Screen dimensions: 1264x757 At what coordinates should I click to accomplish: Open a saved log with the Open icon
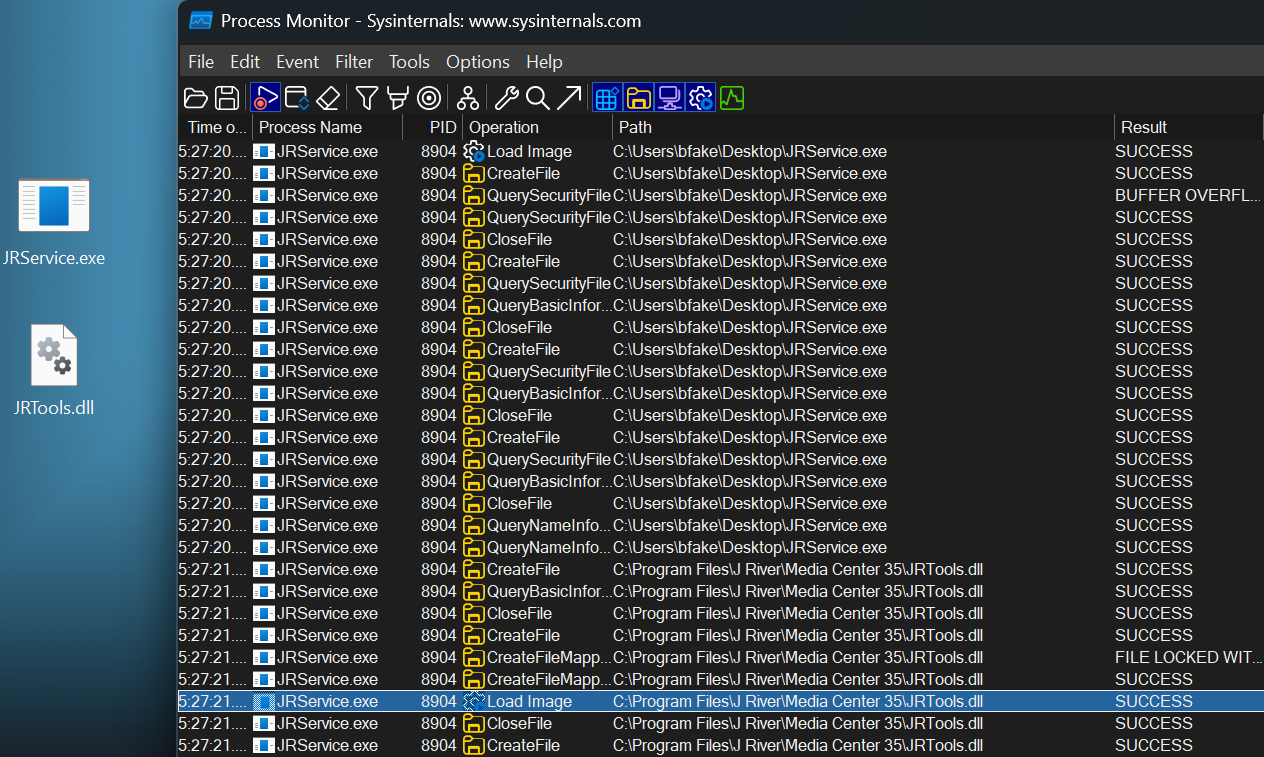(x=195, y=97)
